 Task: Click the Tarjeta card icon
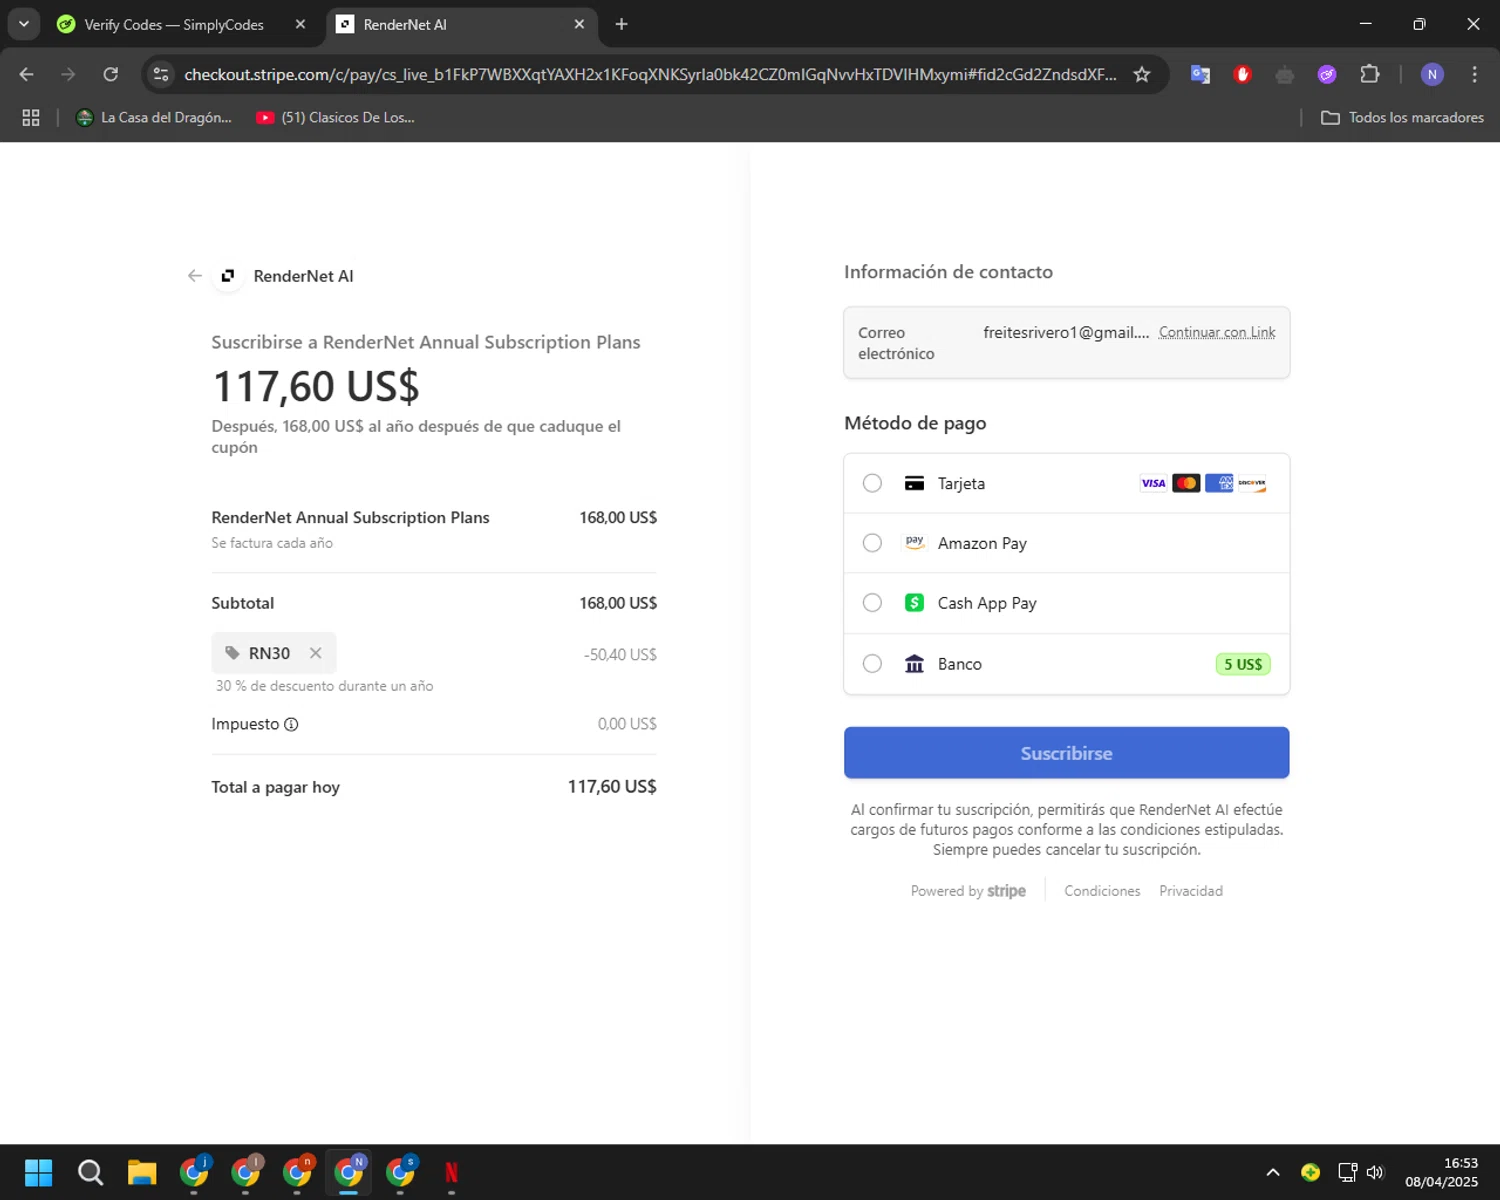[x=914, y=483]
